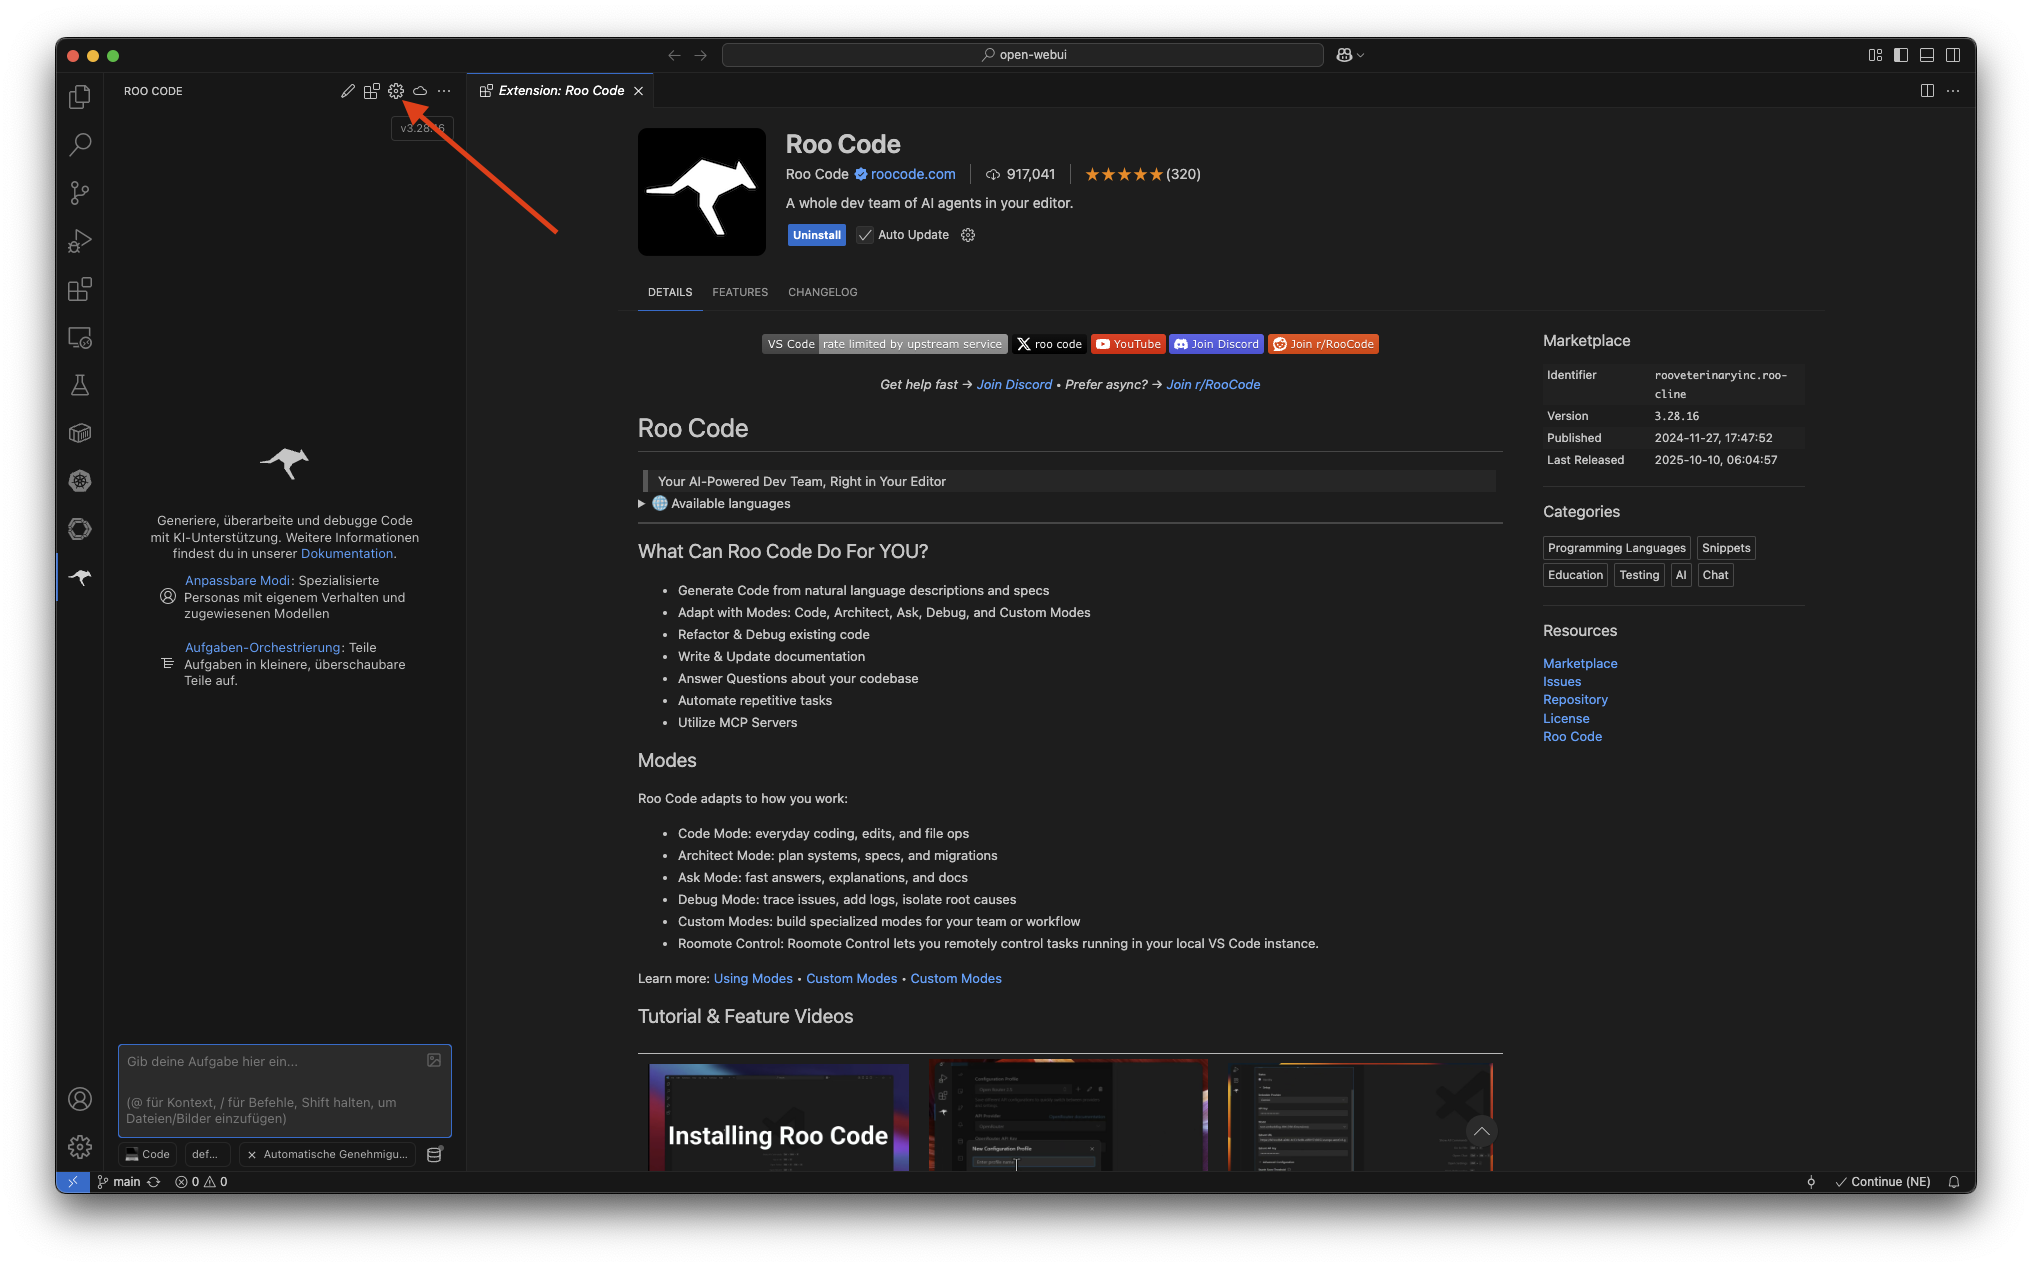Viewport: 2032px width, 1267px height.
Task: Close the Extension: Roo Code tab
Action: coord(638,91)
